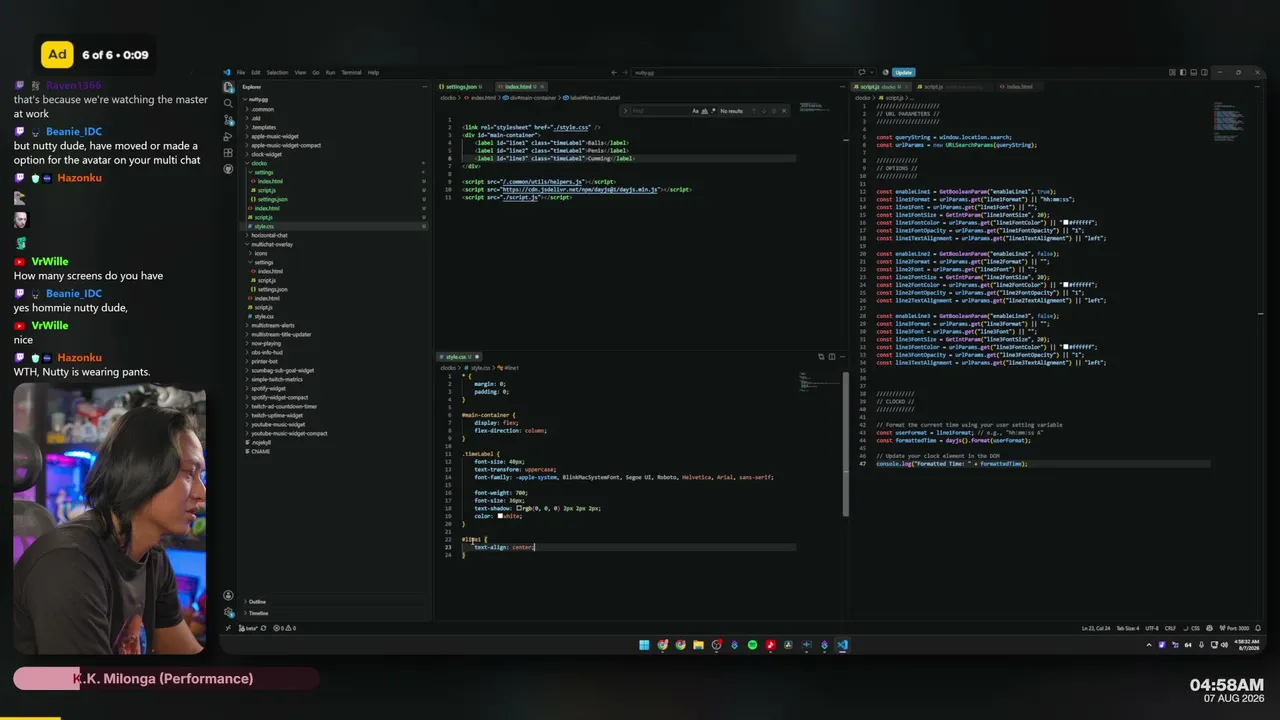Collapse the nutty.gg root folder
This screenshot has height=720, width=1280.
pyautogui.click(x=258, y=100)
